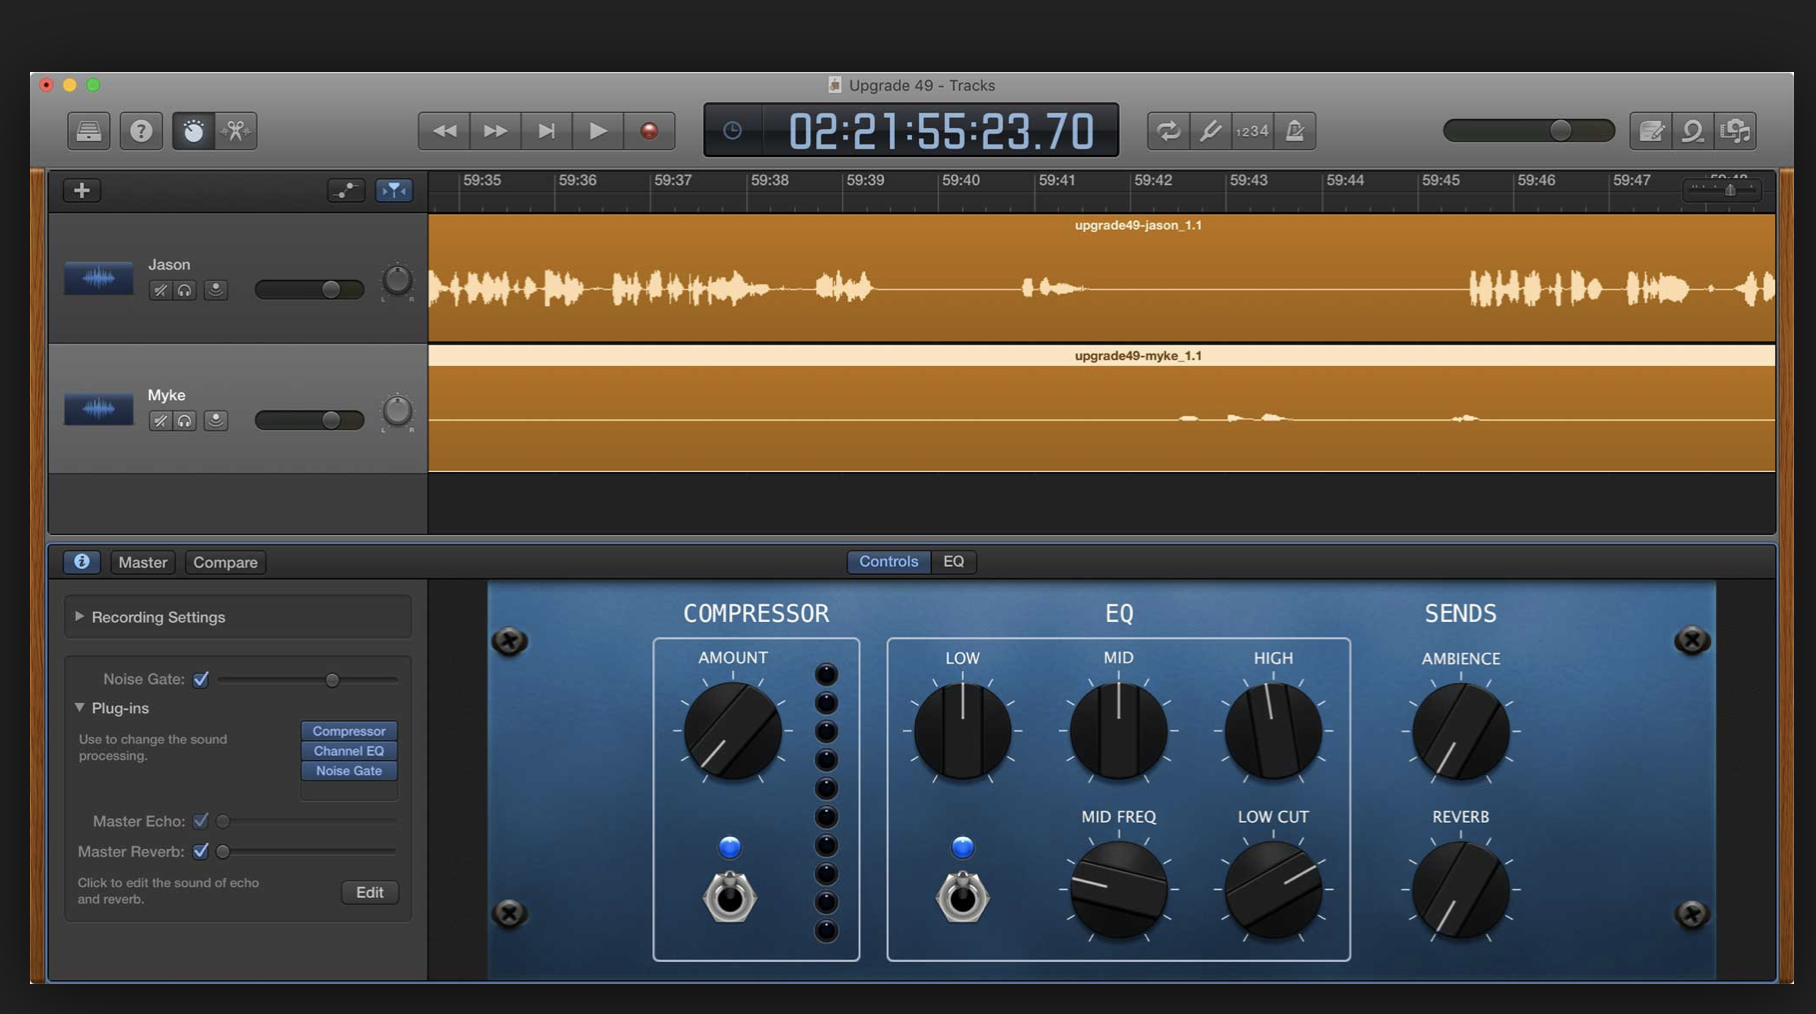Screen dimensions: 1816x1014
Task: Enable the Cycle loop button
Action: coord(1168,131)
